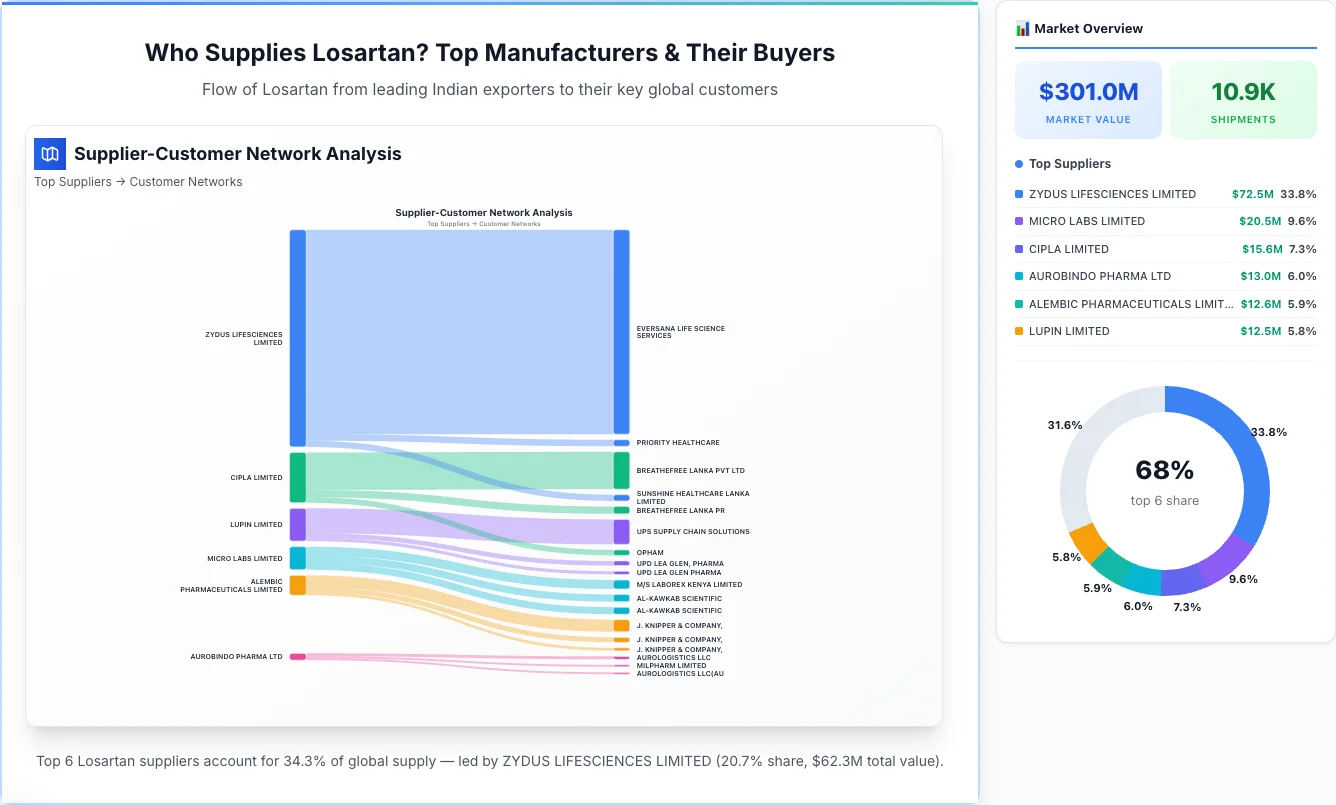Viewport: 1336px width, 805px height.
Task: Click the network analysis panel icon
Action: pos(49,154)
